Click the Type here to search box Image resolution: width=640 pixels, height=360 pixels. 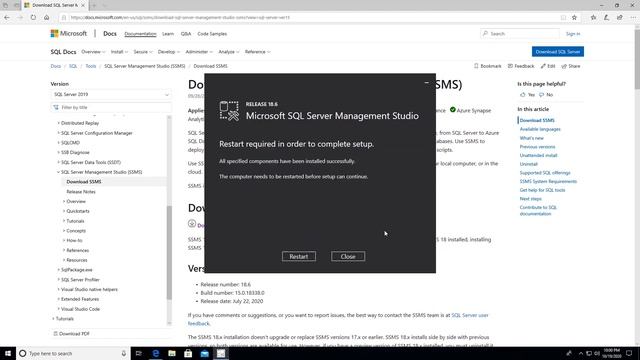tap(73, 353)
